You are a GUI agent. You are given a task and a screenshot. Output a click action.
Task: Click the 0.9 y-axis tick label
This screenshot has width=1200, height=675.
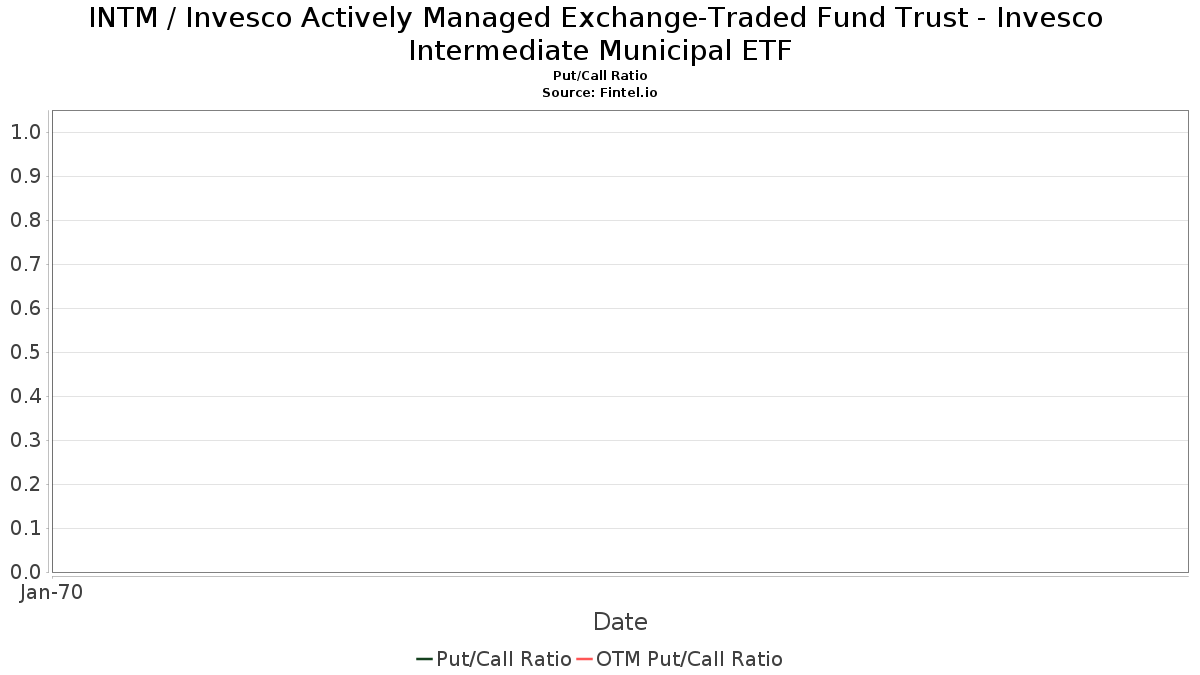(25, 176)
